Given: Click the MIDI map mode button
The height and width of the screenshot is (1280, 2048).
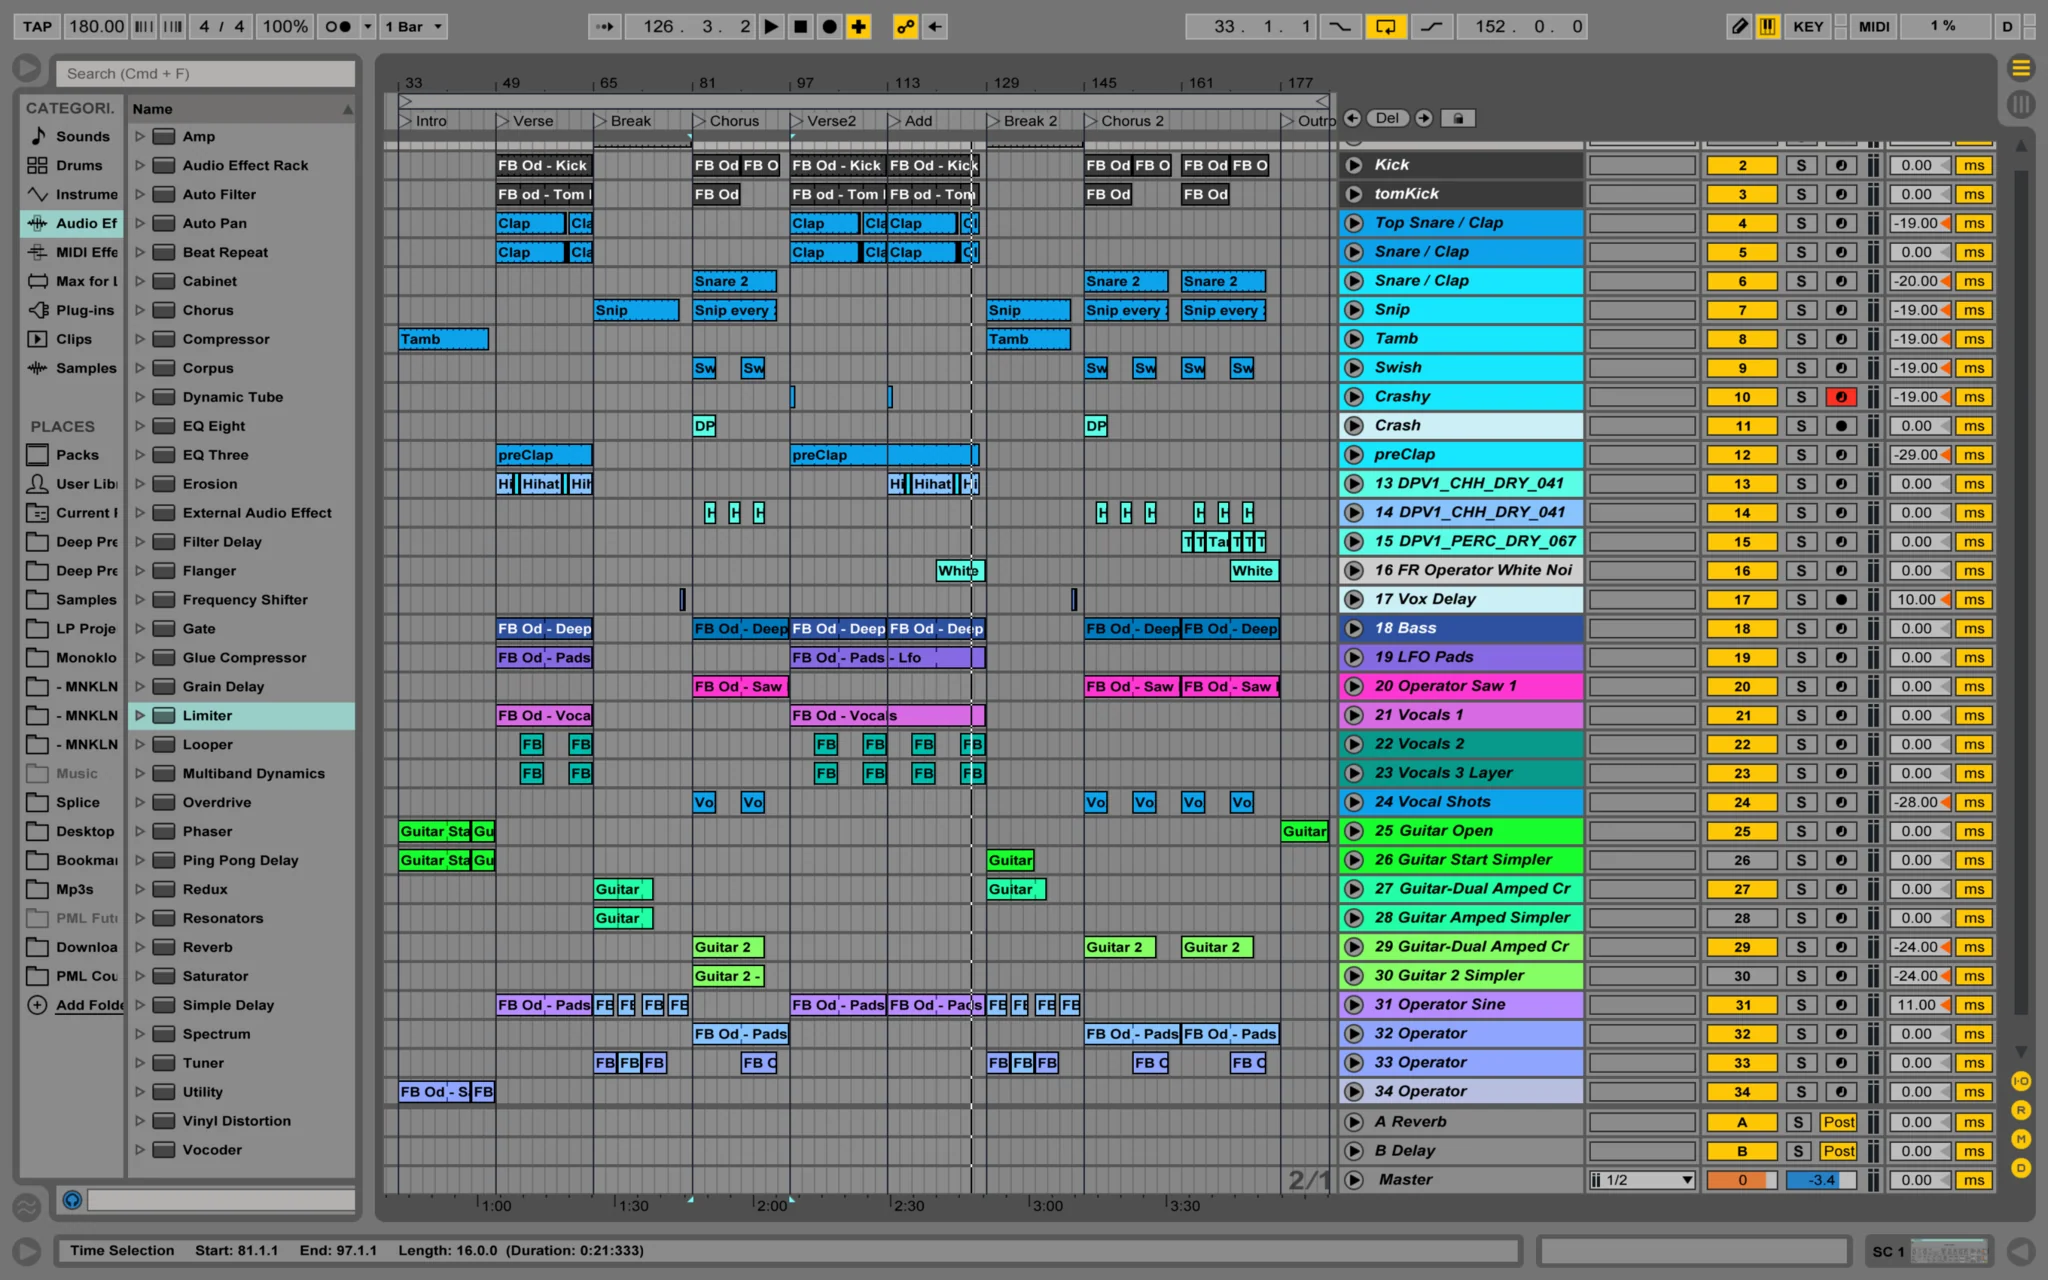Looking at the screenshot, I should [1874, 27].
